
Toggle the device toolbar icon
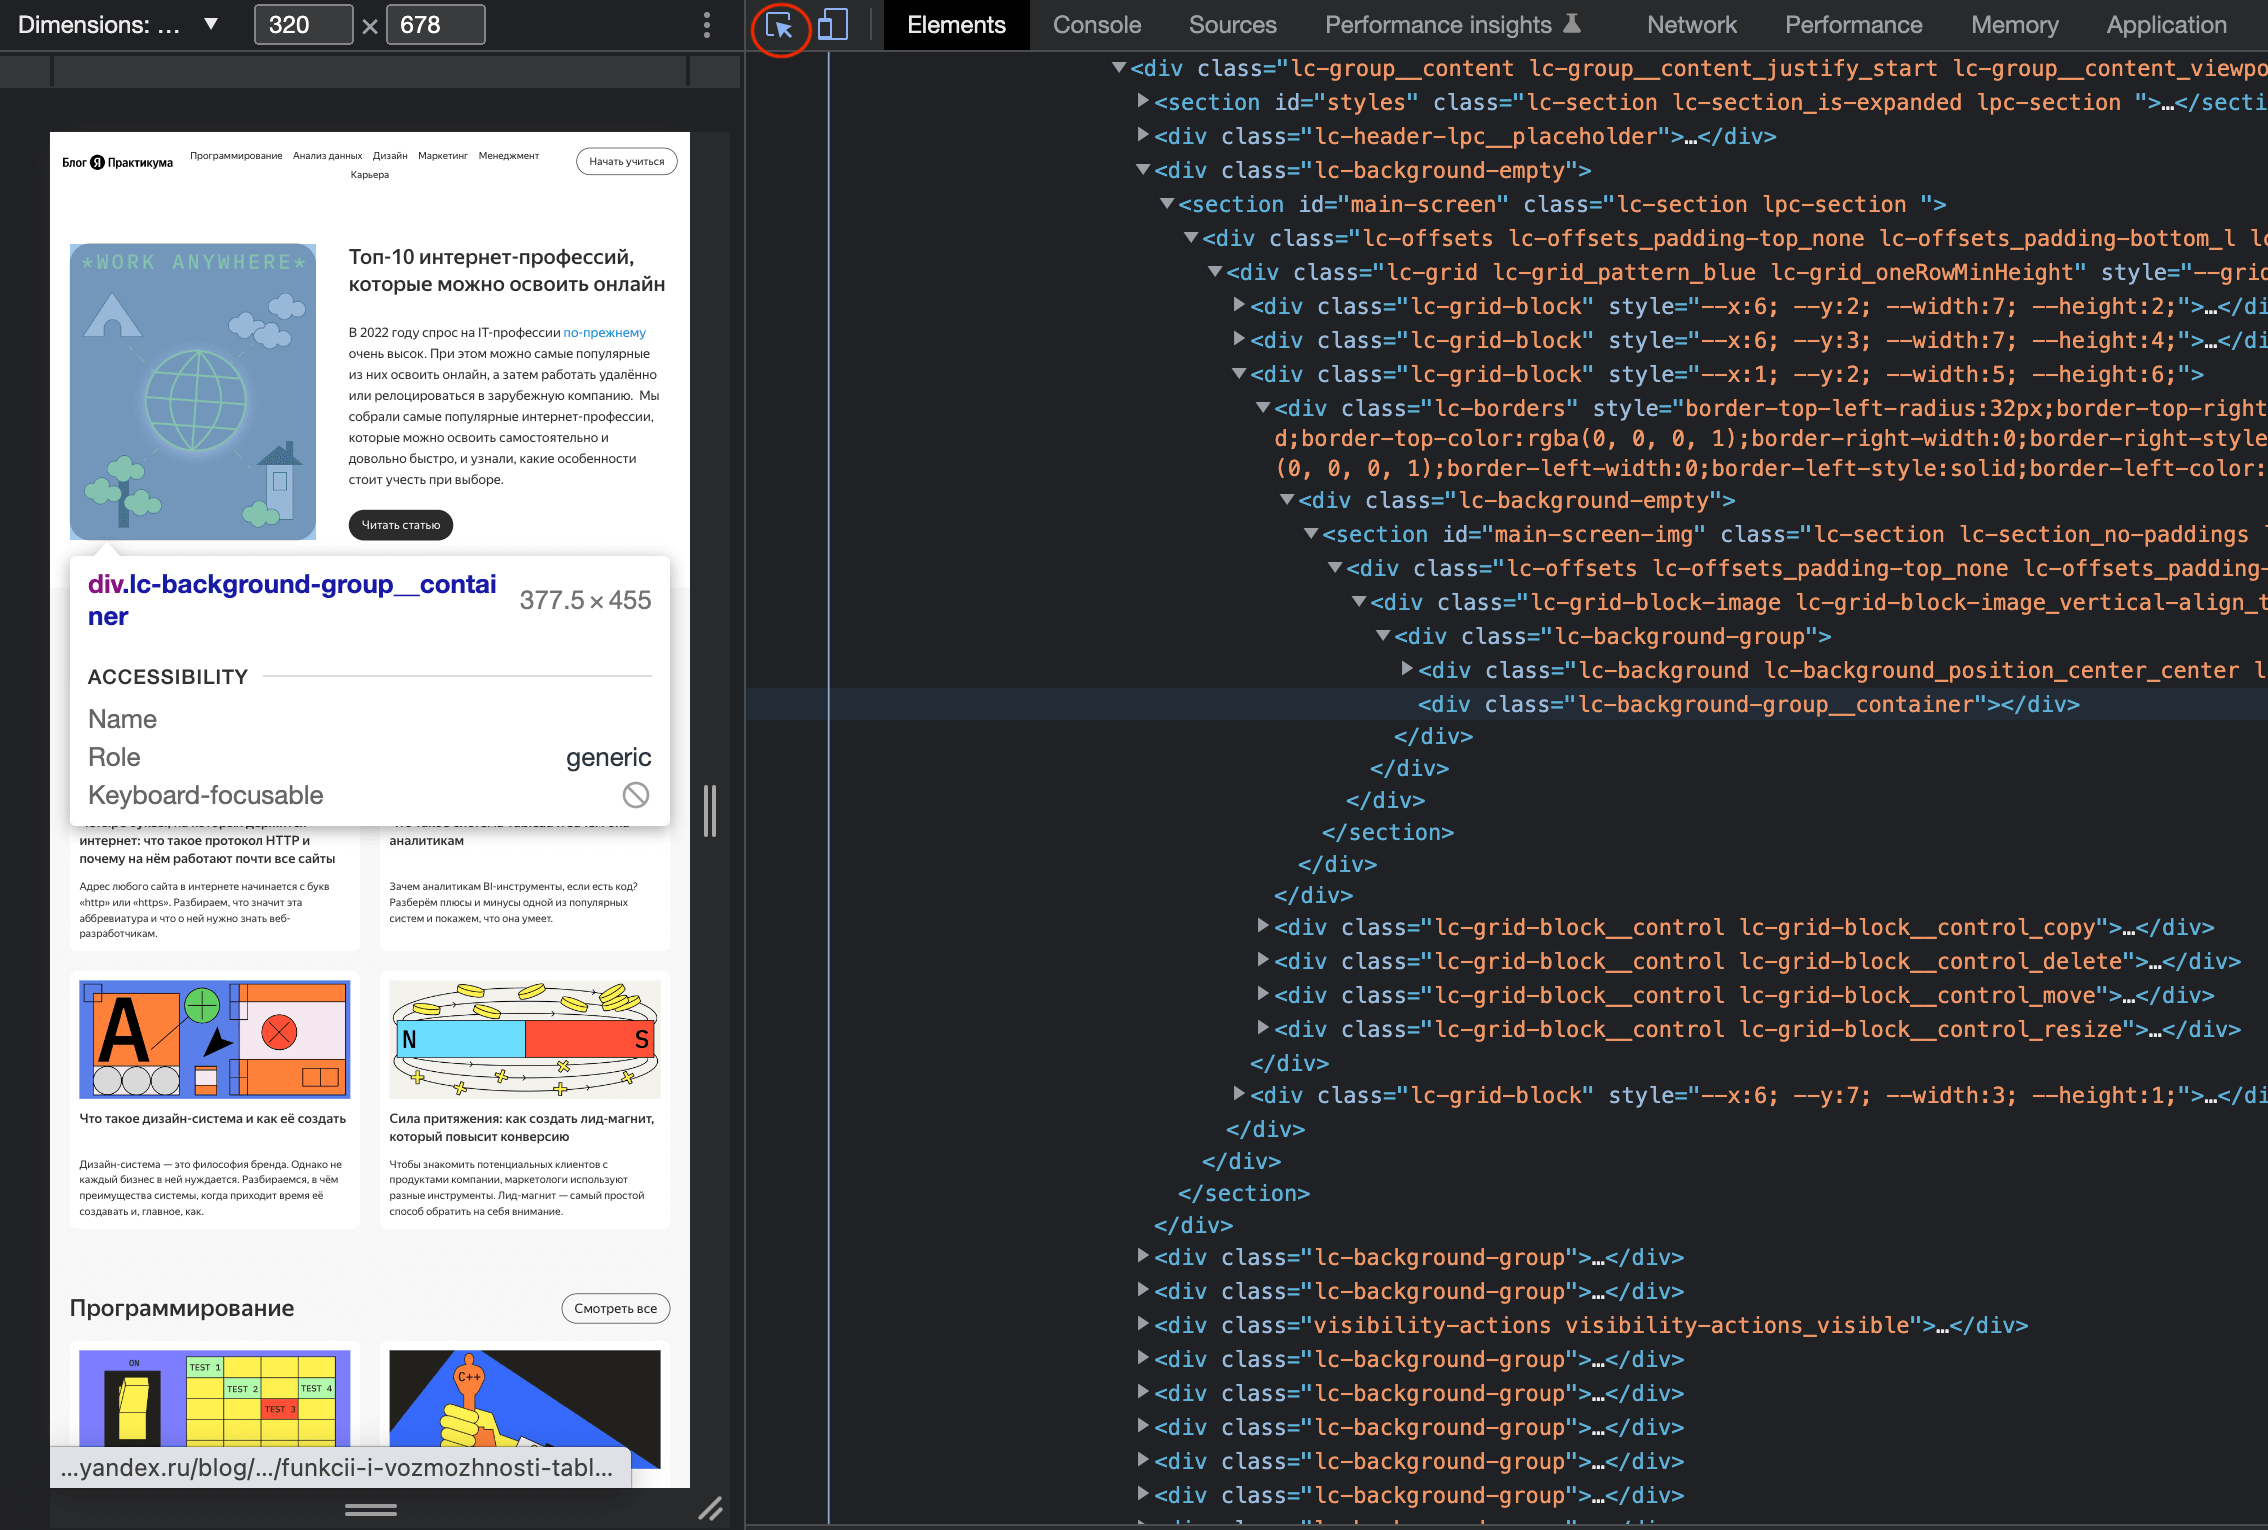pos(832,26)
